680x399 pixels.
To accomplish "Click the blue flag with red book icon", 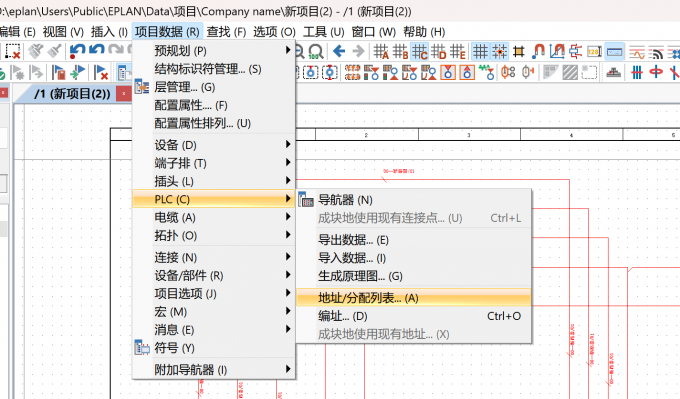I will tap(58, 72).
